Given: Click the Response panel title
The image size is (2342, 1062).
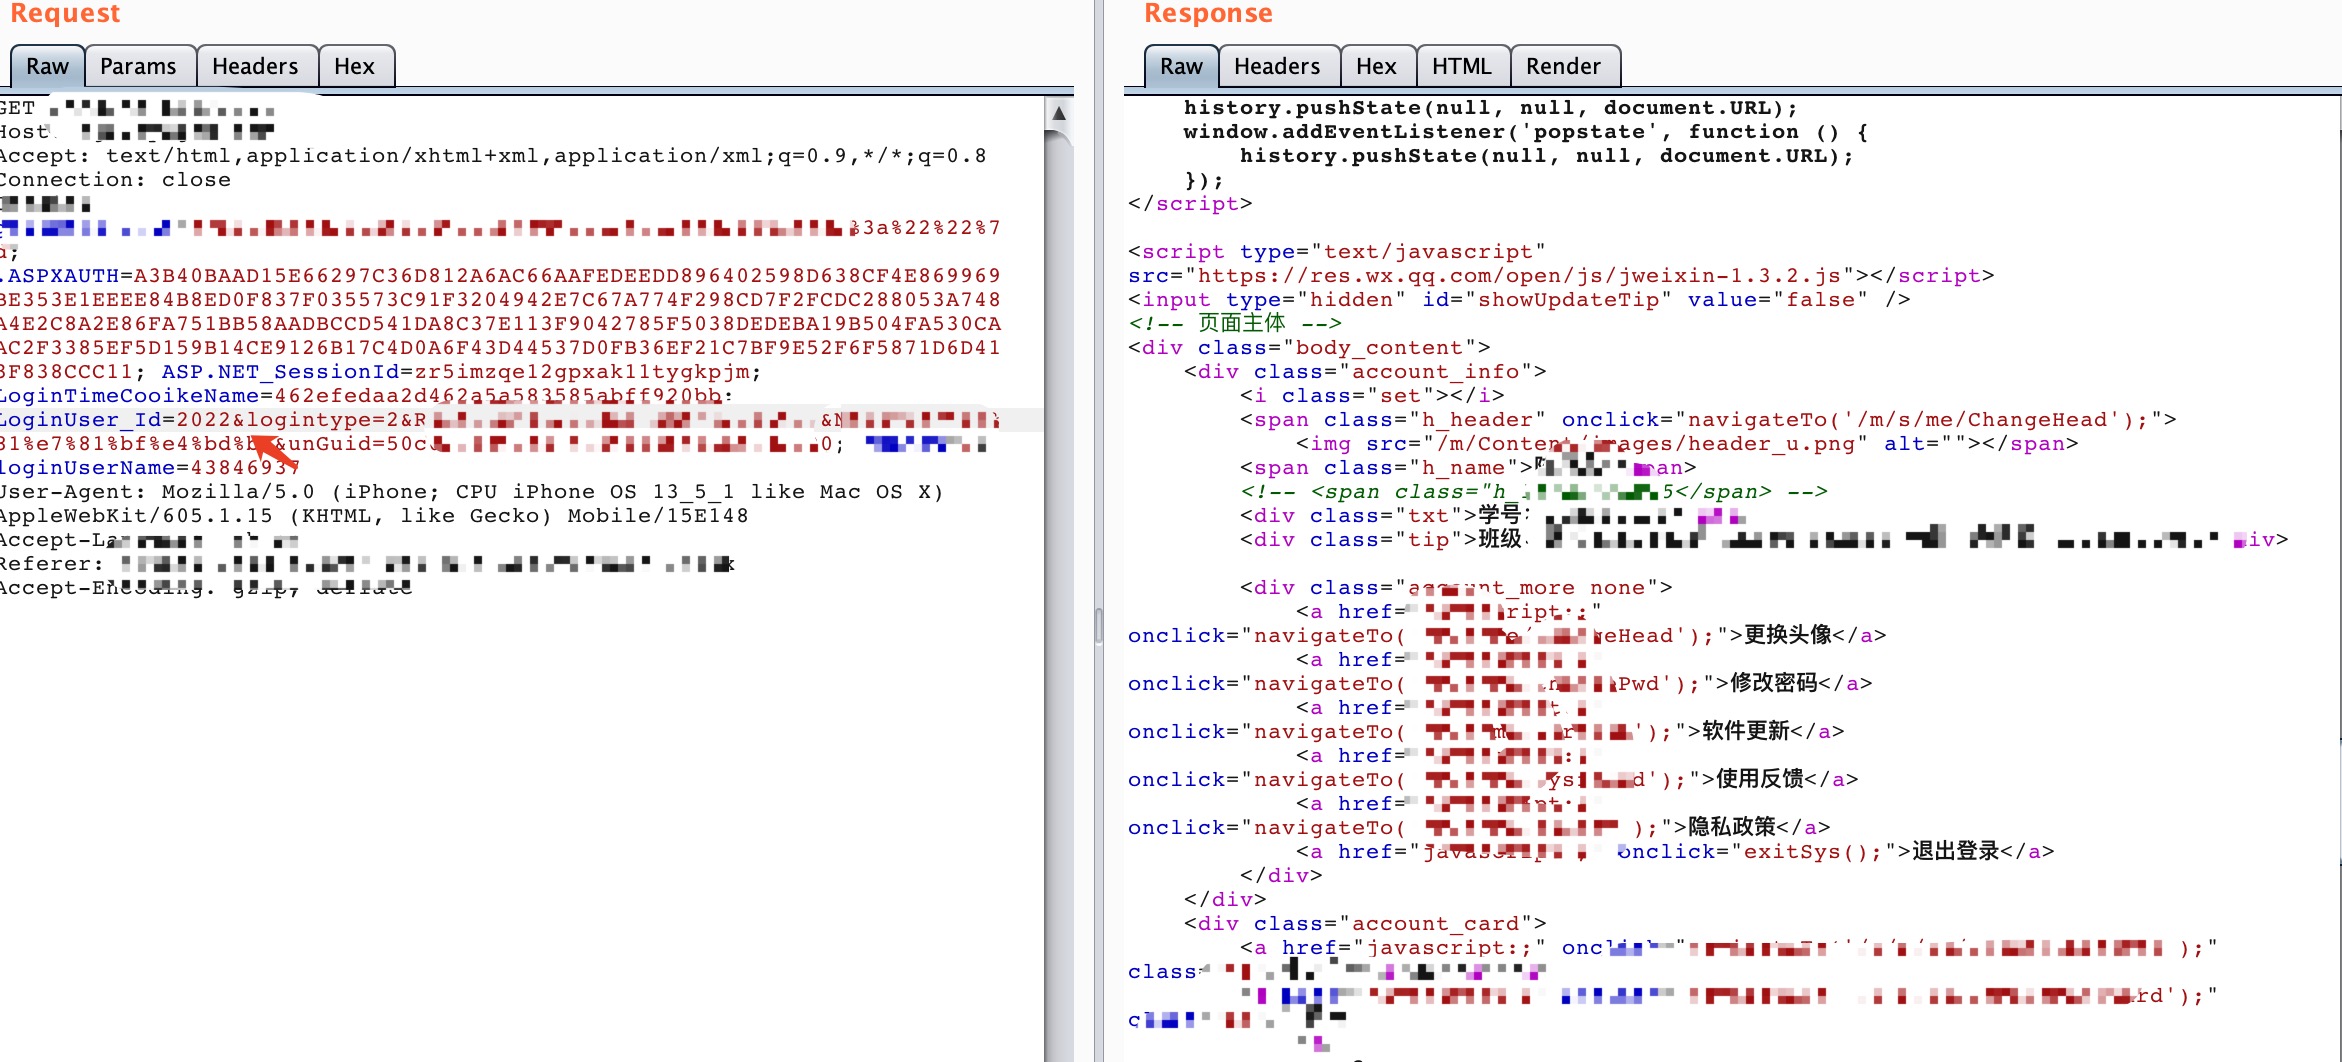Looking at the screenshot, I should point(1208,13).
